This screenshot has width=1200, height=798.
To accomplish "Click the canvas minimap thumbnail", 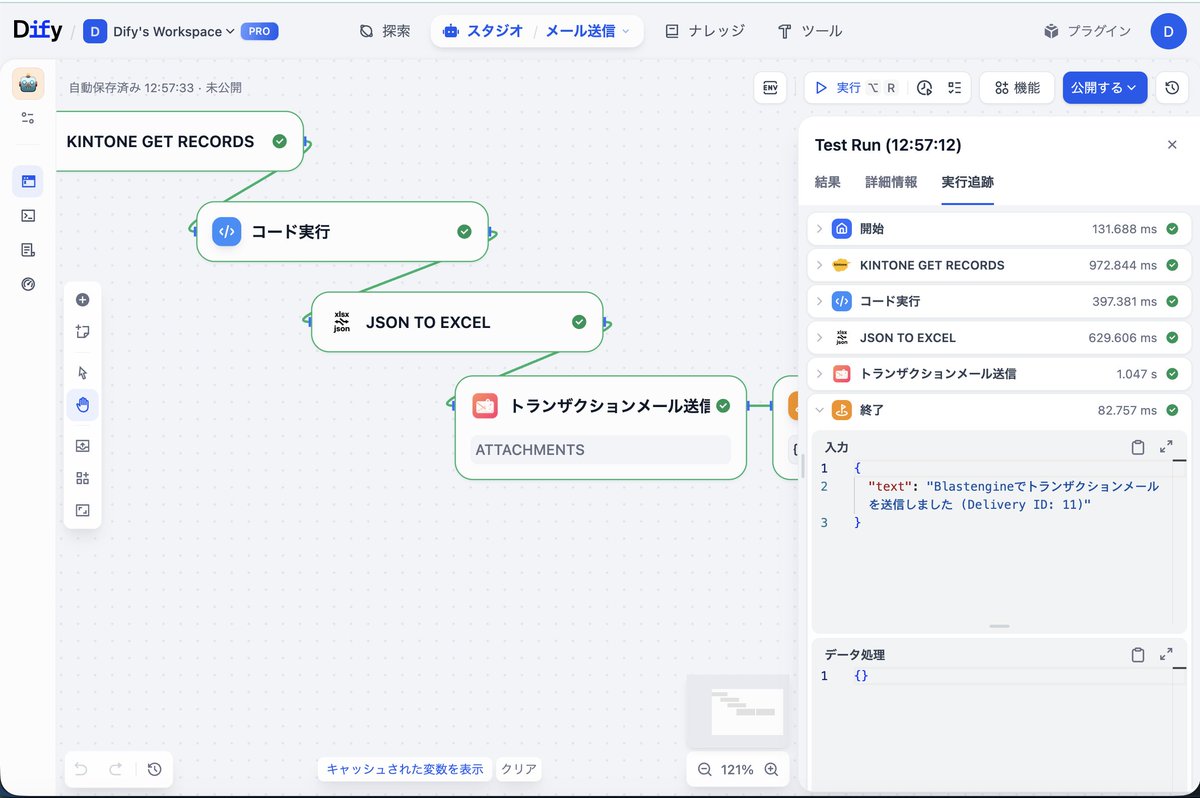I will [x=737, y=711].
